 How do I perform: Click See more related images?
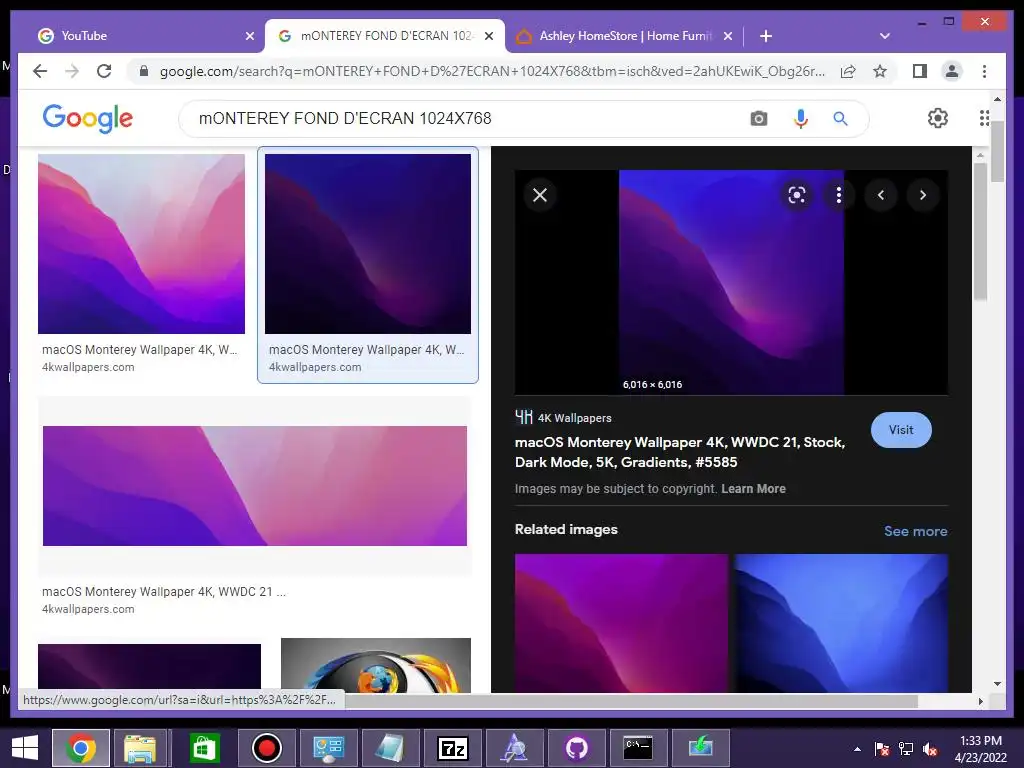pos(916,531)
